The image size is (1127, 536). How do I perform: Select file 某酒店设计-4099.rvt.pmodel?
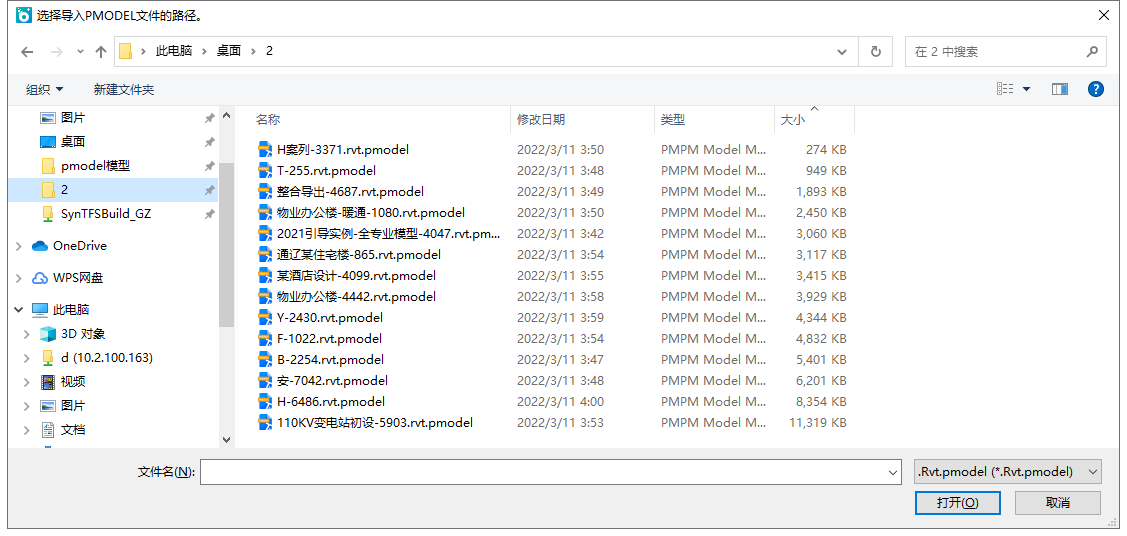356,276
